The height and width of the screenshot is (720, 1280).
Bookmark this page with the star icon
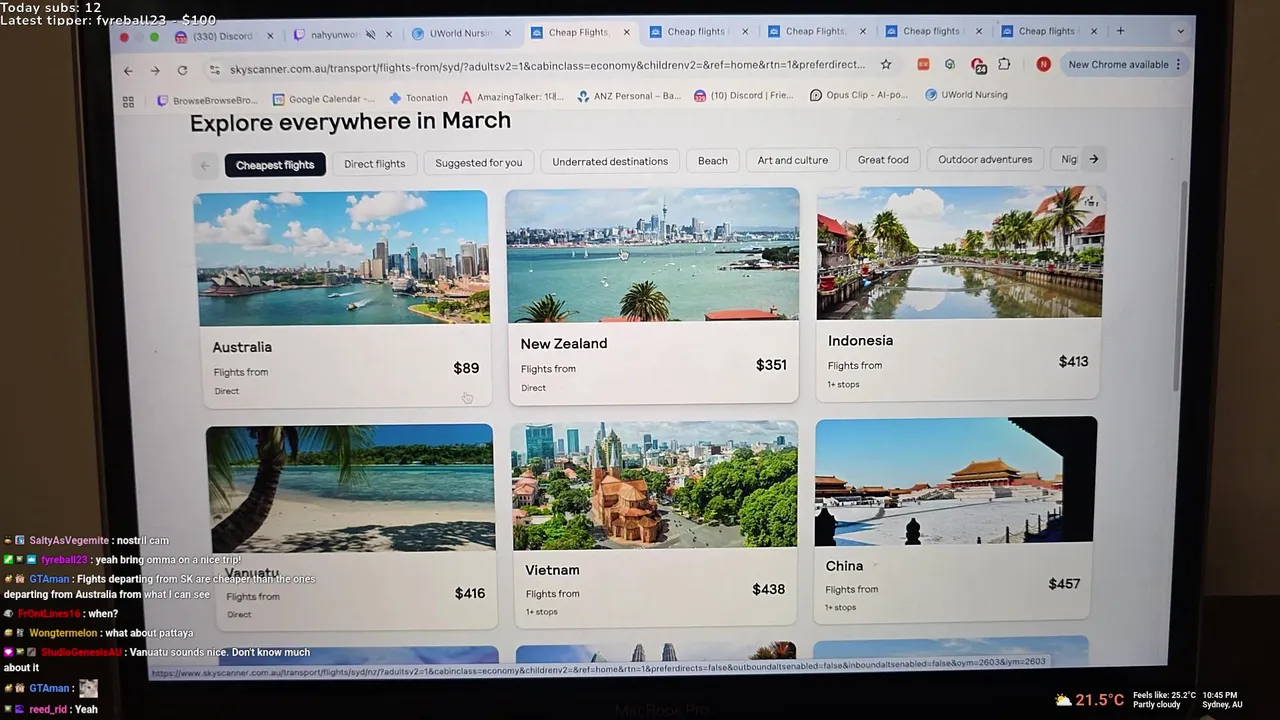886,64
